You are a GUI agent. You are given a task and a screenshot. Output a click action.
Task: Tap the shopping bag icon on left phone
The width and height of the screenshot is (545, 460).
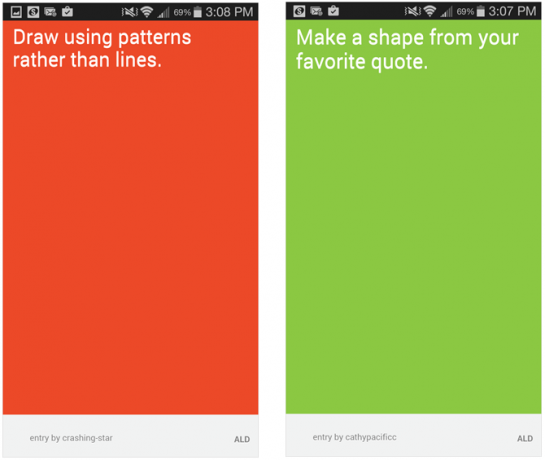point(67,12)
